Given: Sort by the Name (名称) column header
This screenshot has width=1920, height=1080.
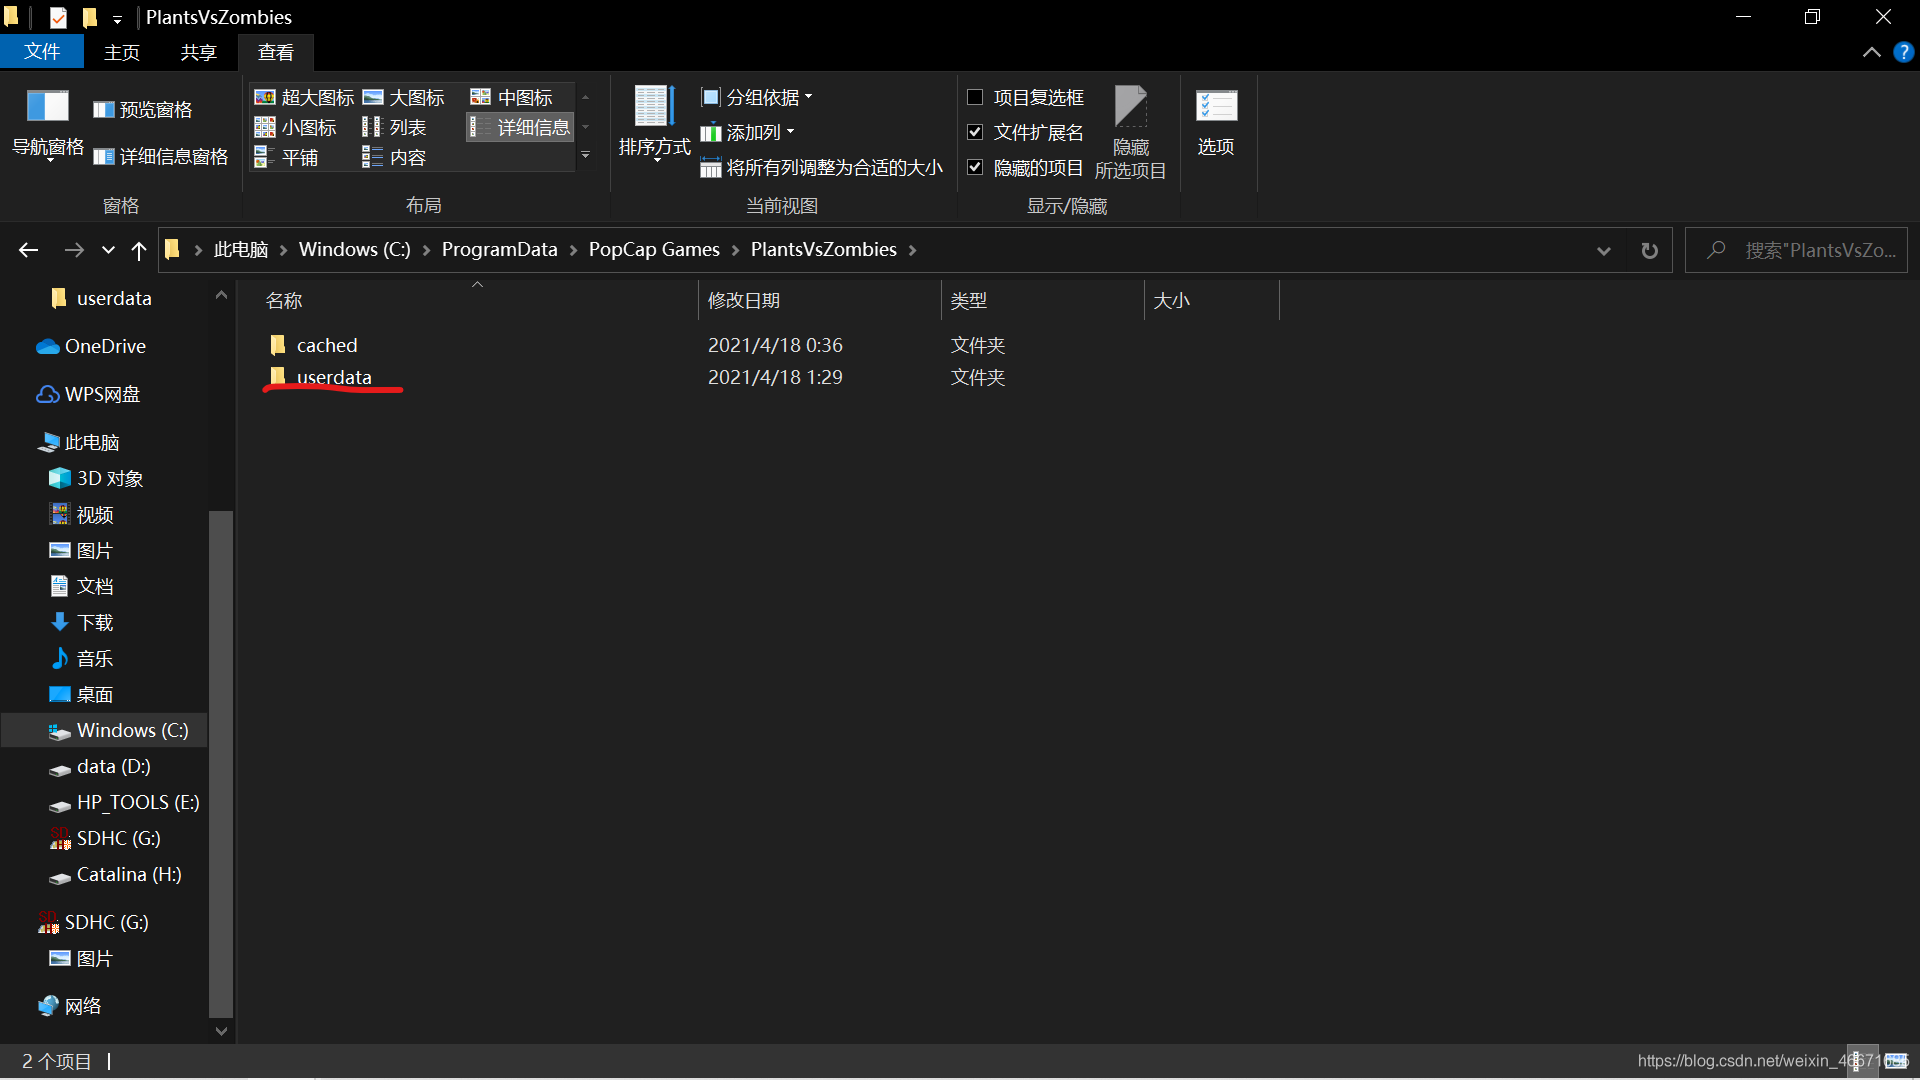Looking at the screenshot, I should pos(467,300).
